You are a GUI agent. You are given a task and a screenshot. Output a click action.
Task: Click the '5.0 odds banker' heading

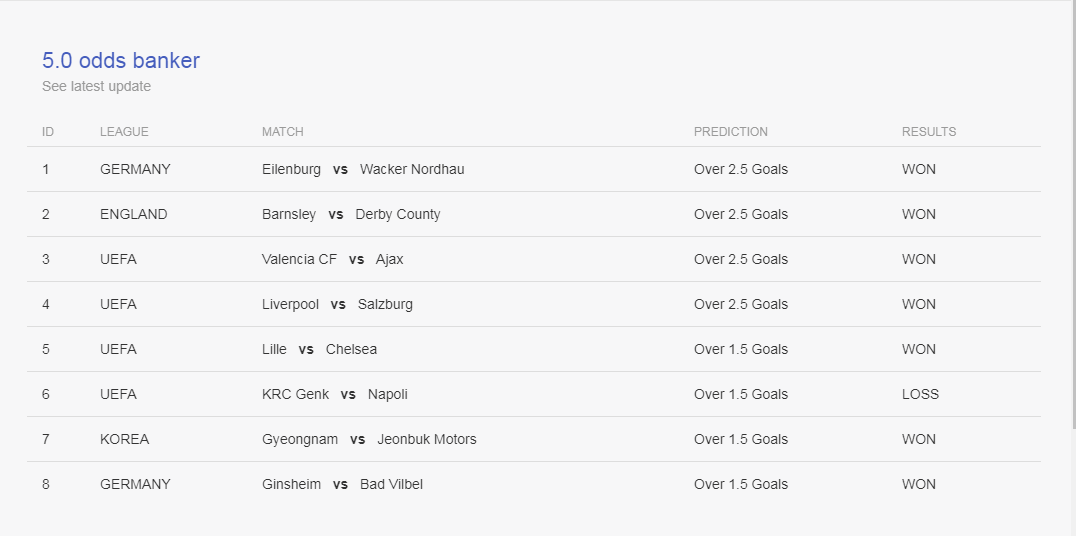click(x=121, y=60)
